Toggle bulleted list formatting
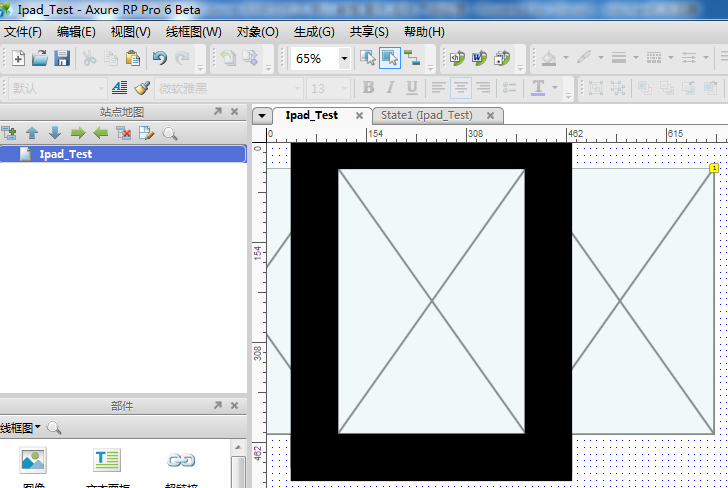The width and height of the screenshot is (728, 488). (510, 87)
